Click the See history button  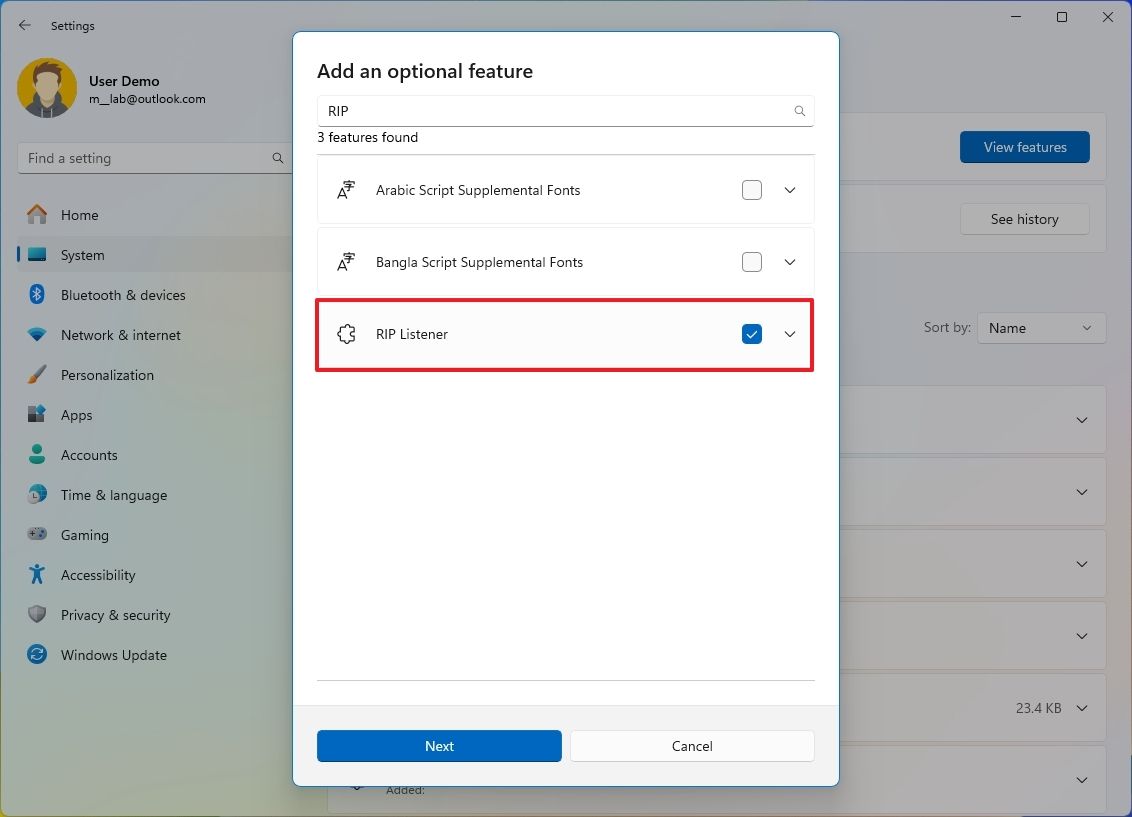click(x=1024, y=219)
